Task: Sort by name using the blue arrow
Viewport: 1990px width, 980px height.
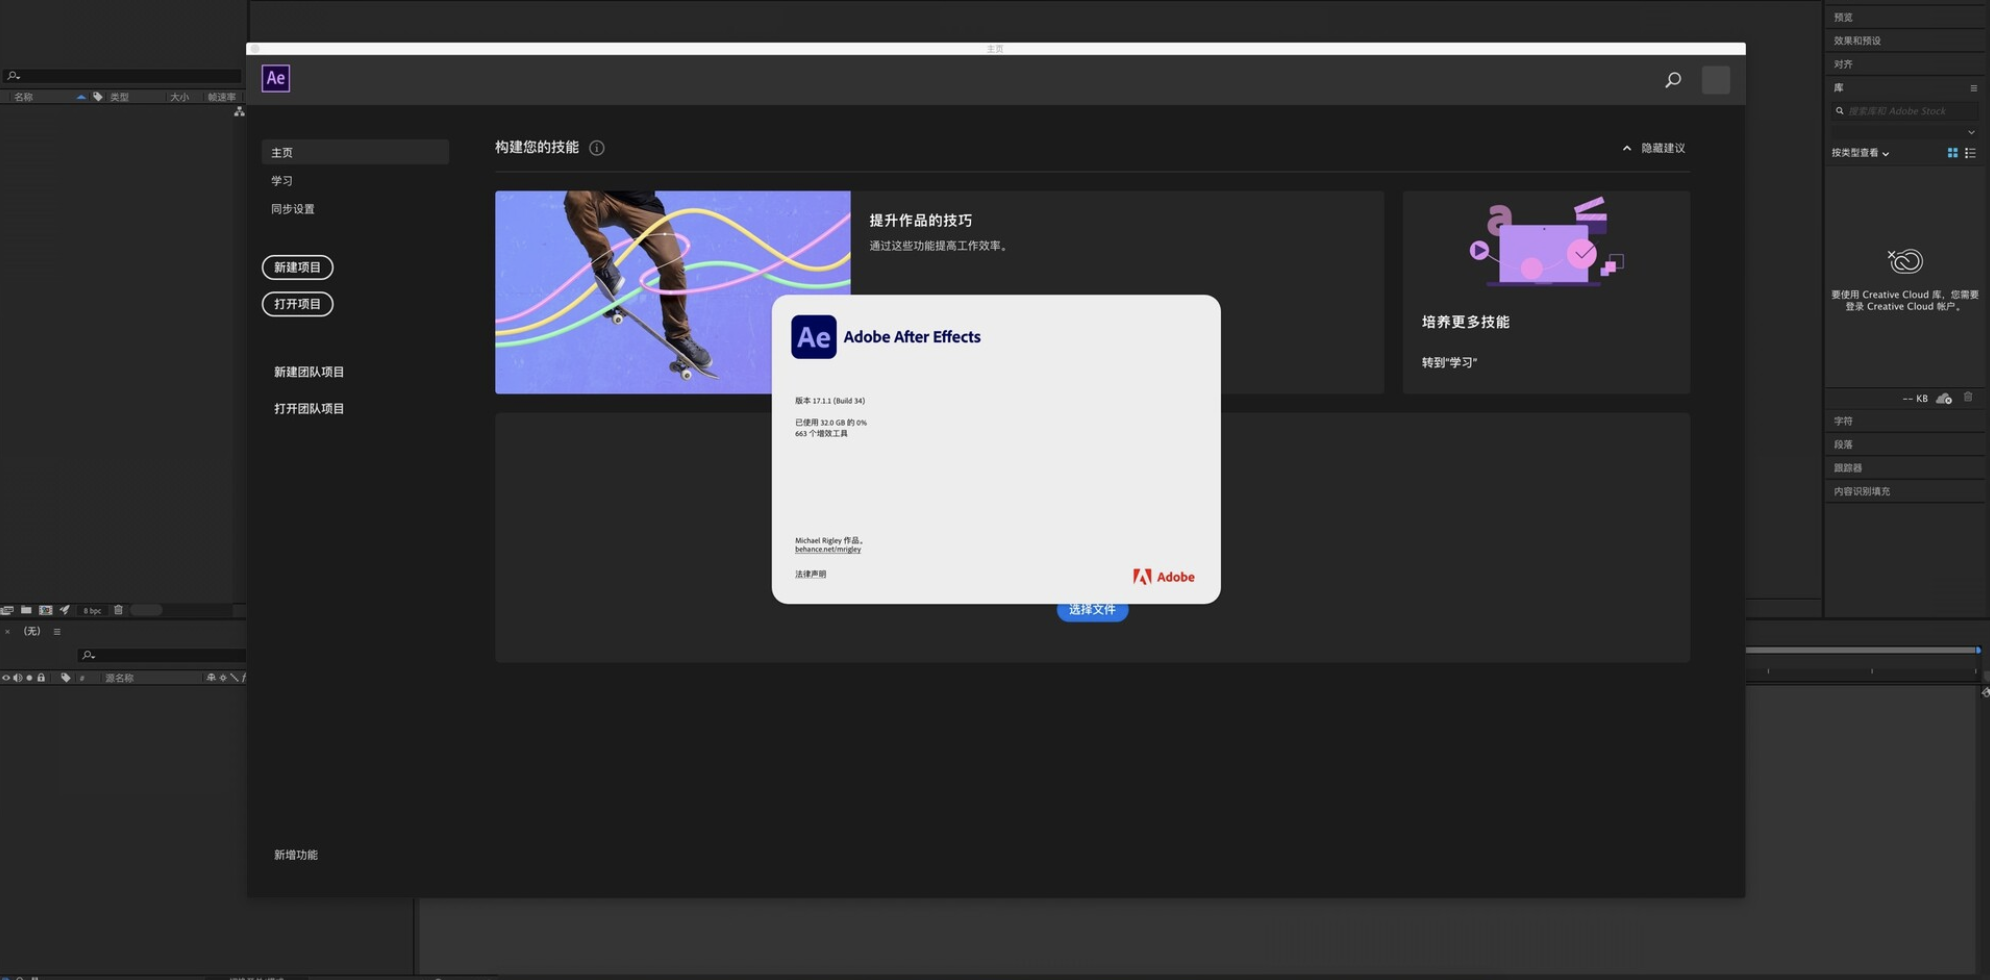Action: [x=81, y=97]
